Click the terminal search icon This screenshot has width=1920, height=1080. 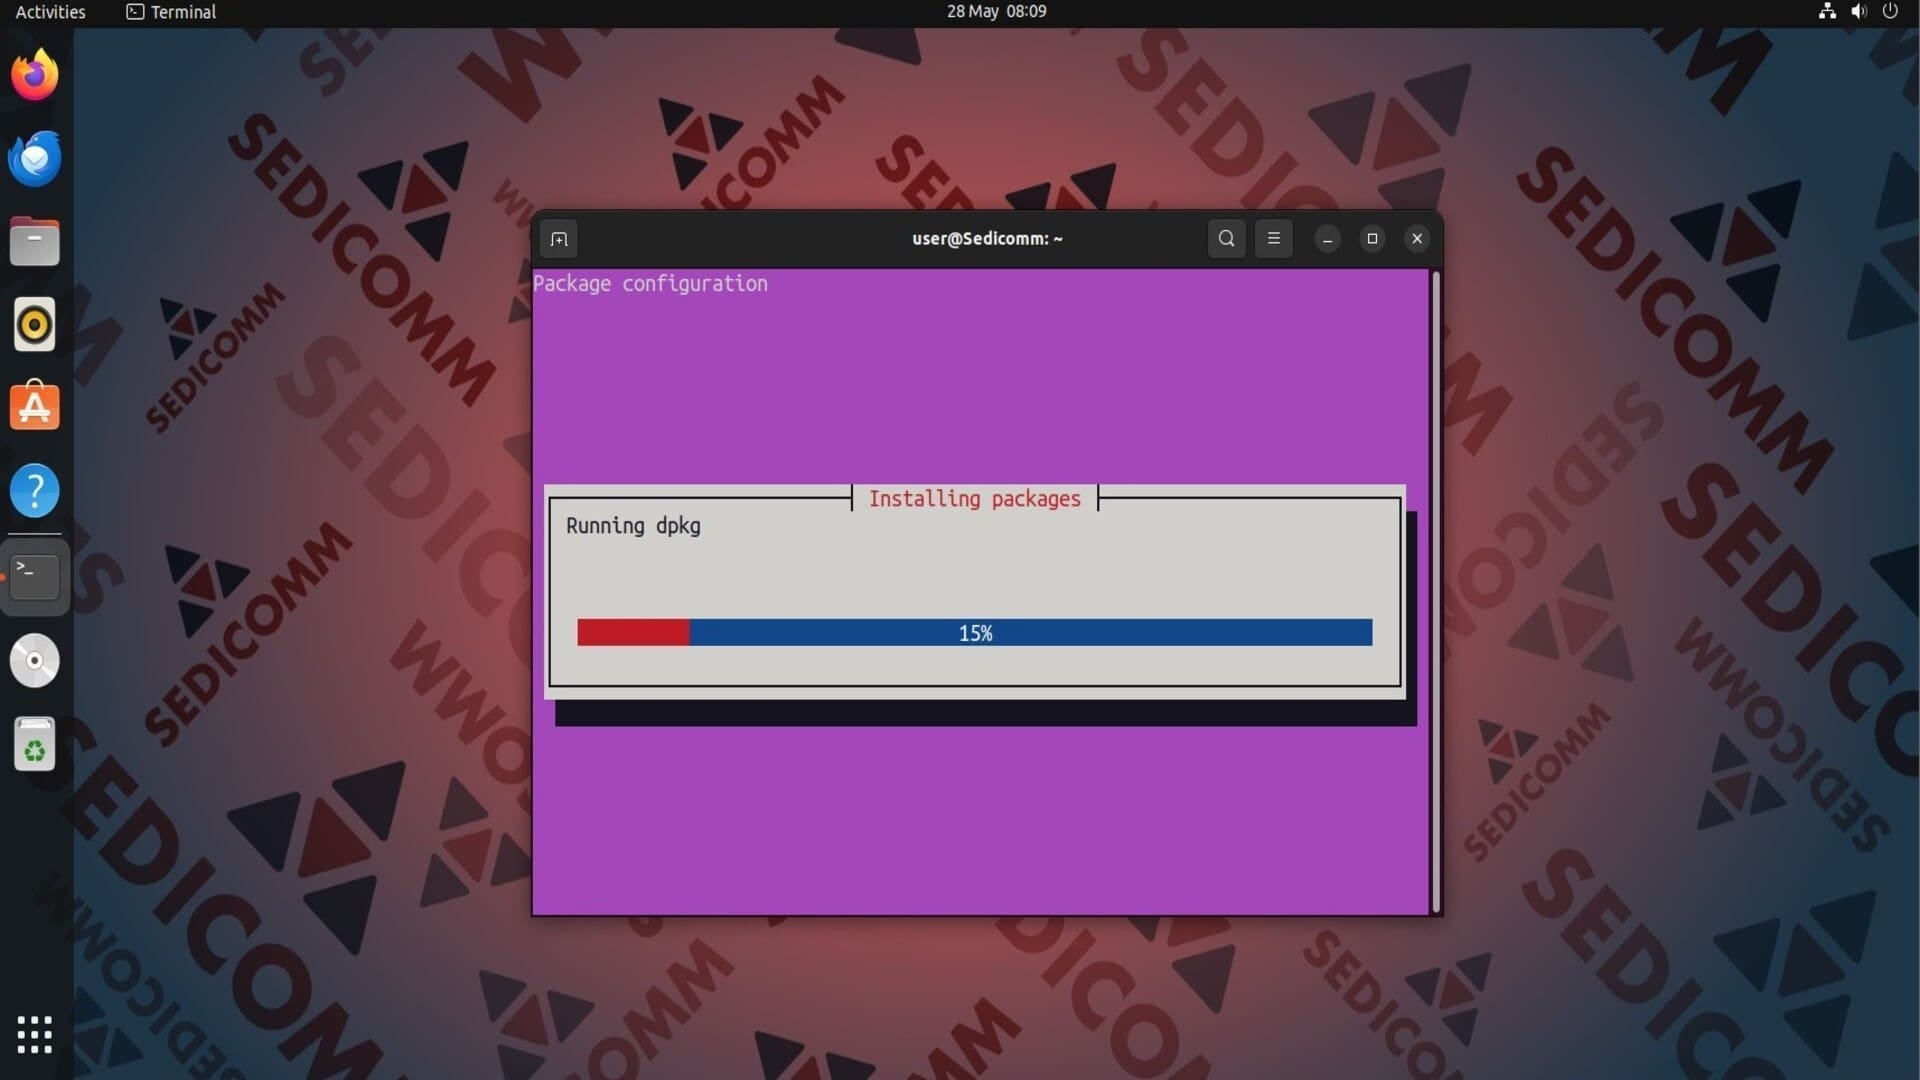click(x=1226, y=238)
